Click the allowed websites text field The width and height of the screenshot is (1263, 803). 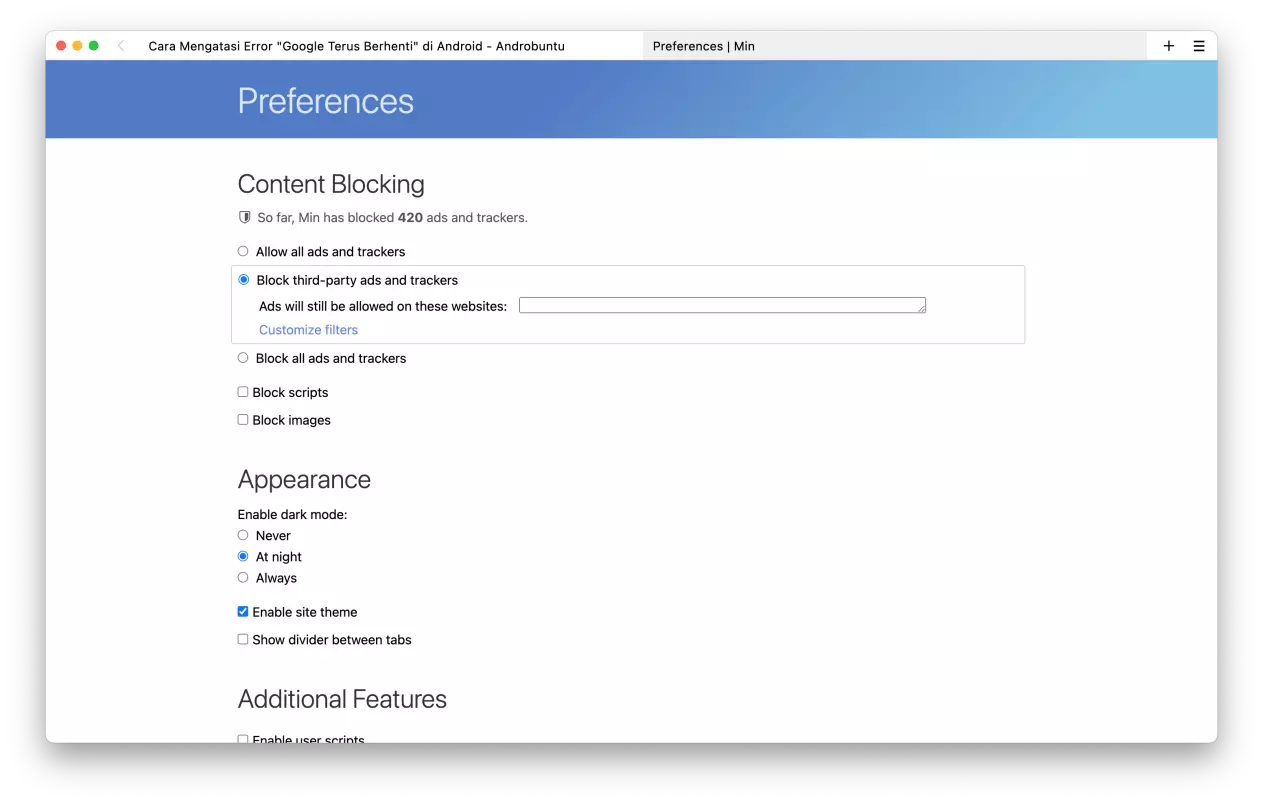(721, 306)
